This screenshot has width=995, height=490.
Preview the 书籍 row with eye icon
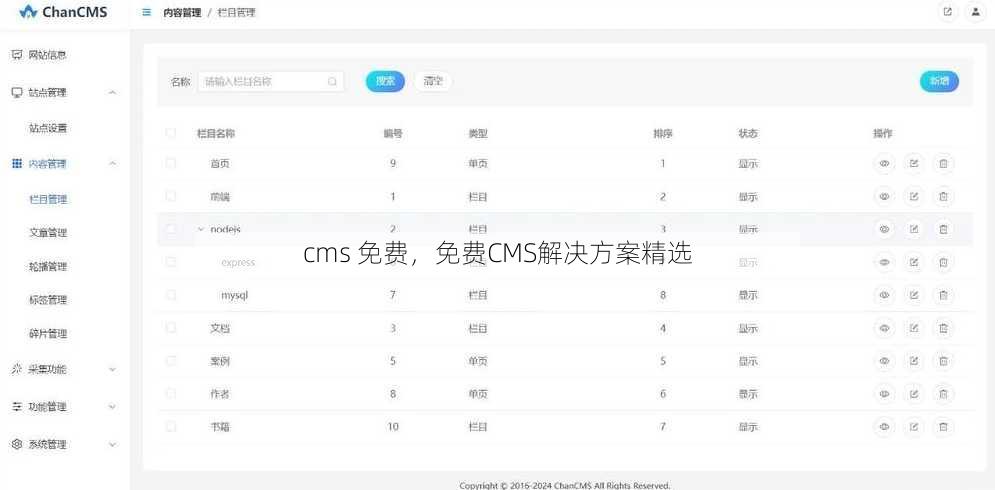tap(884, 427)
